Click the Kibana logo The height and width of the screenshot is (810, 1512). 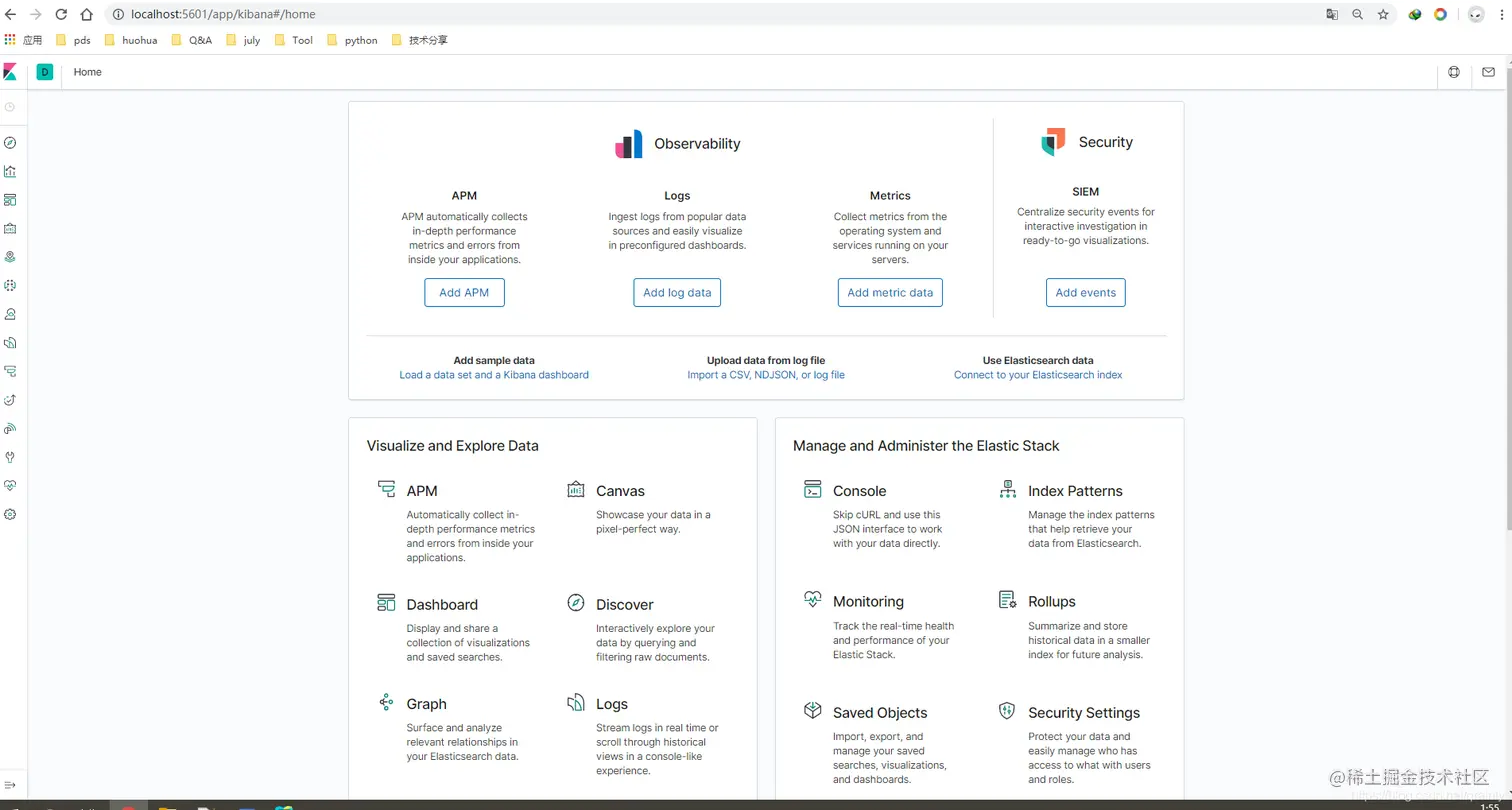(x=10, y=72)
